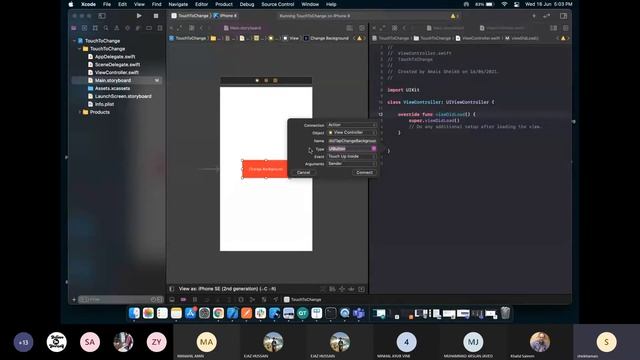Viewport: 640px width, 360px height.
Task: Choose the iPhone 8 run destination
Action: coord(225,16)
